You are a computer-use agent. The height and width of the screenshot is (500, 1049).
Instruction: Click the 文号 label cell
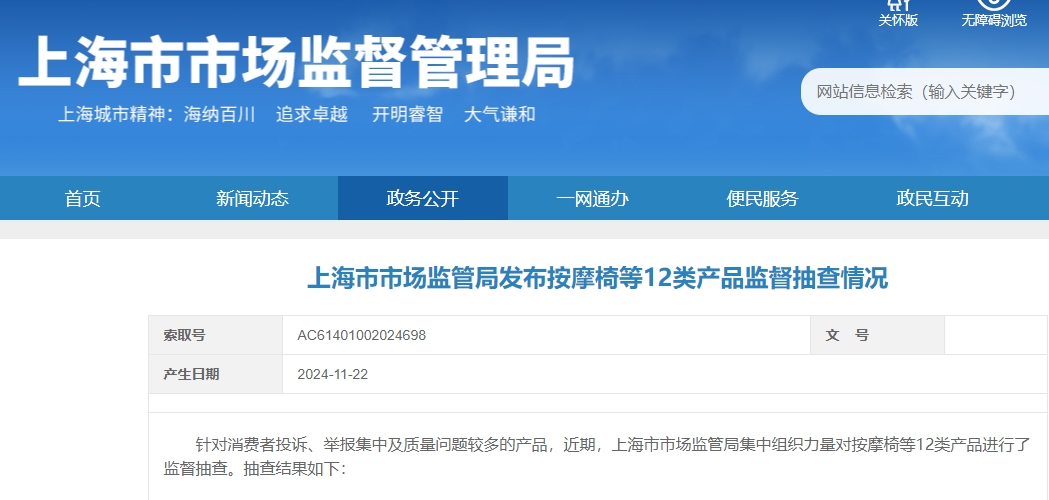(x=877, y=335)
